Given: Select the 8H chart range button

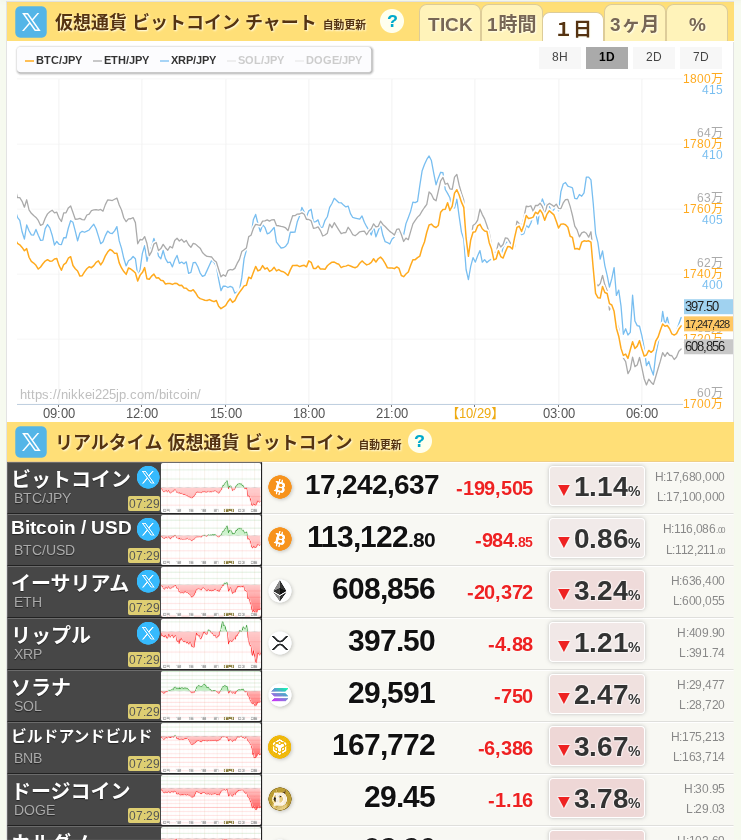Looking at the screenshot, I should [560, 57].
